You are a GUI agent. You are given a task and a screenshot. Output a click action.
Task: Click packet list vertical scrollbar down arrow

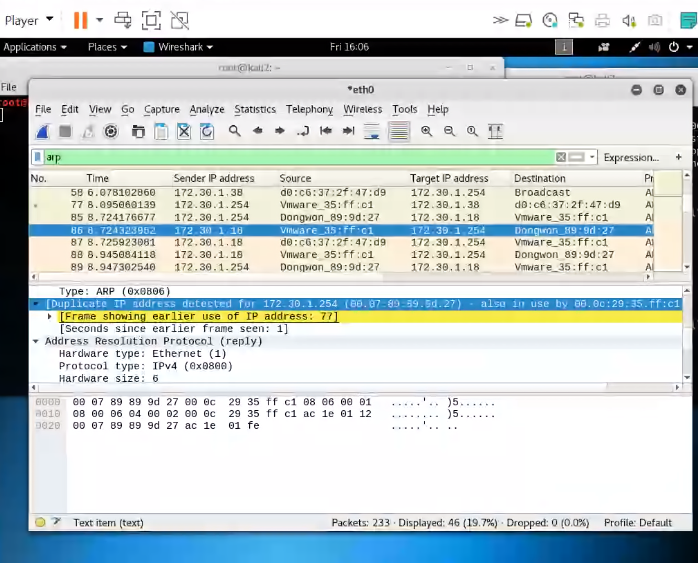click(687, 267)
